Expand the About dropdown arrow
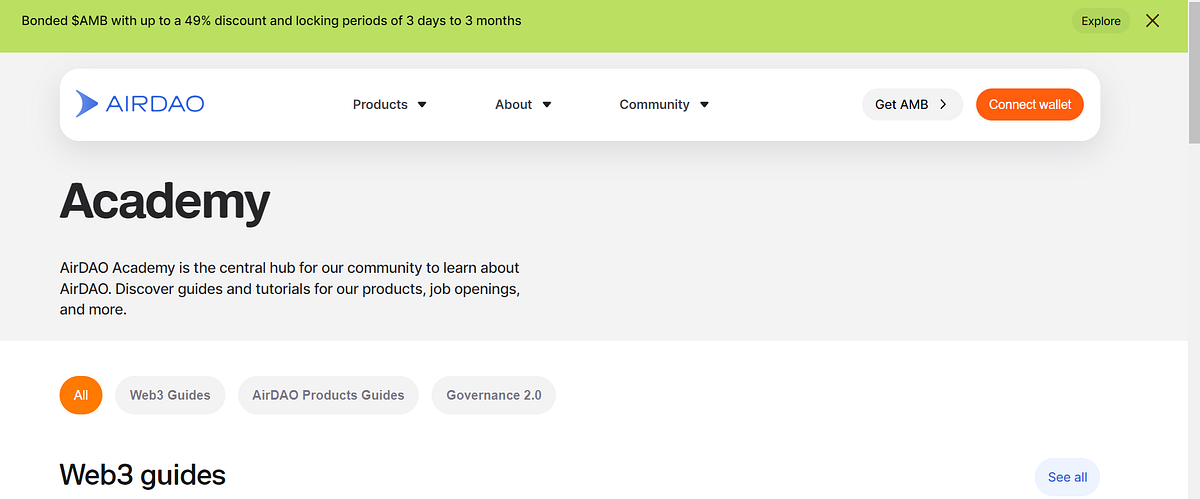 pyautogui.click(x=547, y=104)
